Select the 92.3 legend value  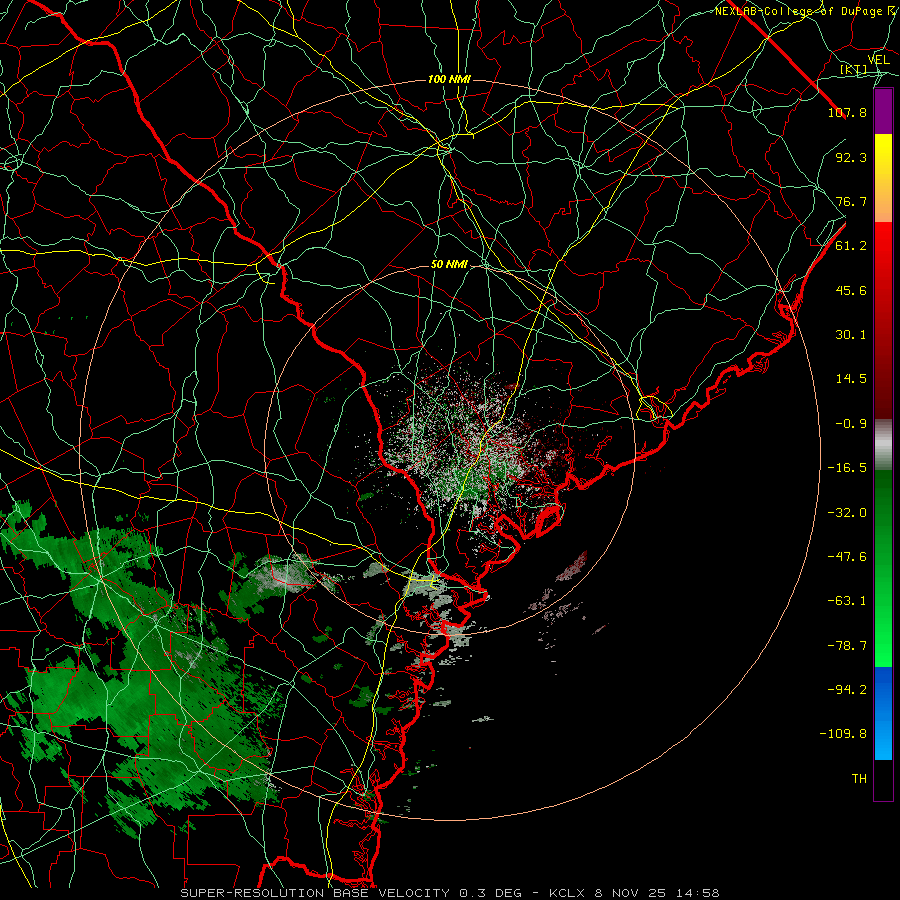click(x=851, y=157)
